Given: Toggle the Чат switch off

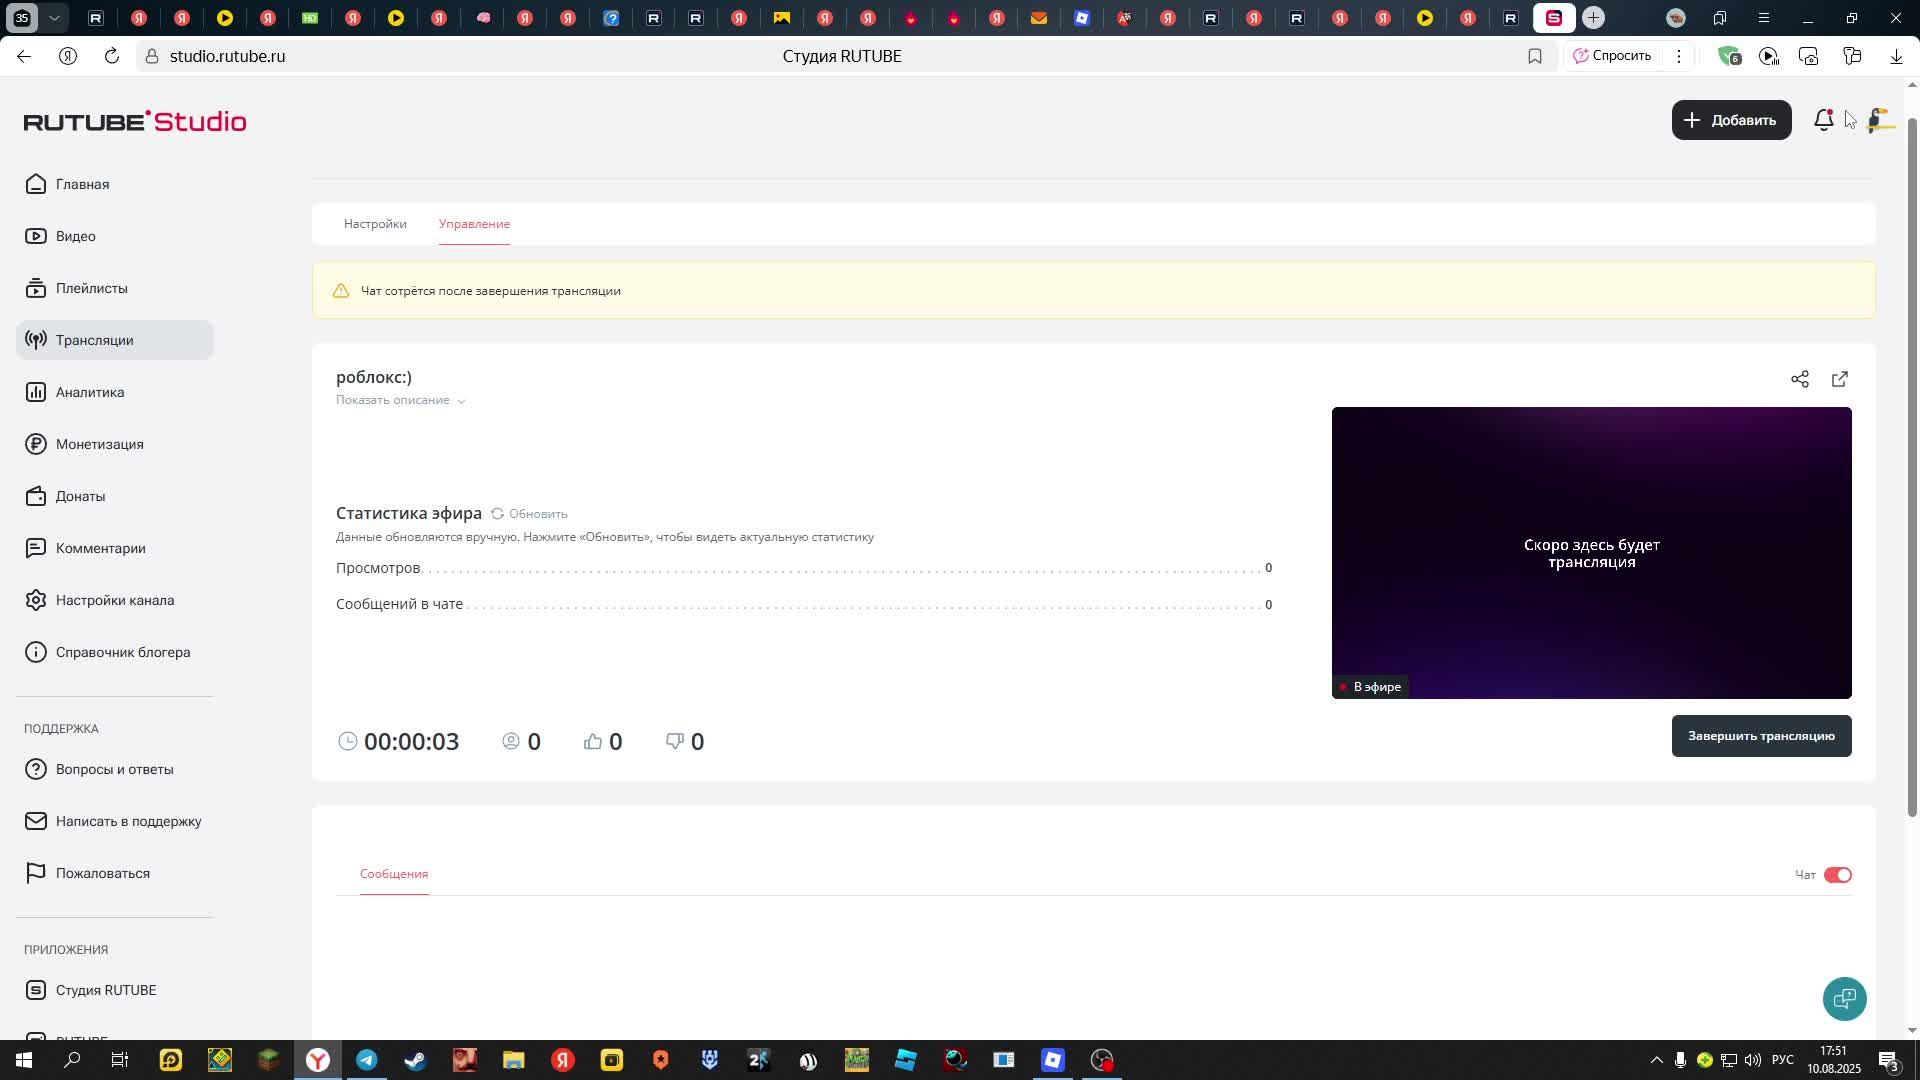Looking at the screenshot, I should (1837, 875).
